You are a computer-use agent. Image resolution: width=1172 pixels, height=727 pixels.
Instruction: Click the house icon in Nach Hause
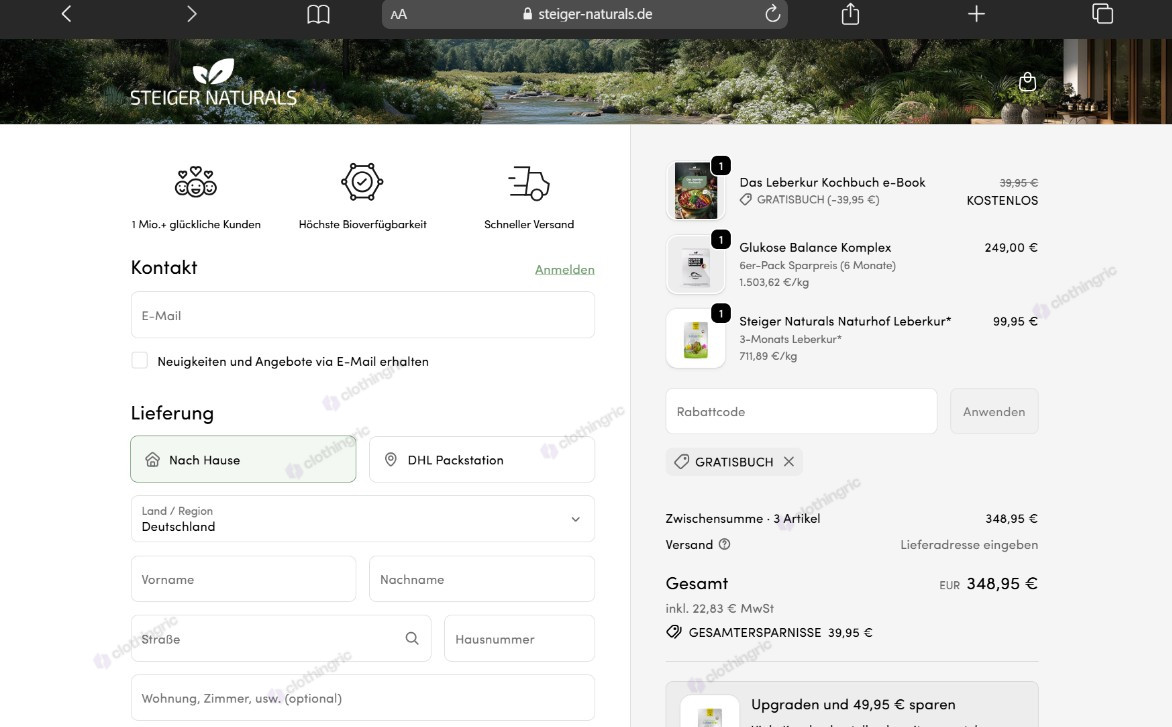point(152,460)
